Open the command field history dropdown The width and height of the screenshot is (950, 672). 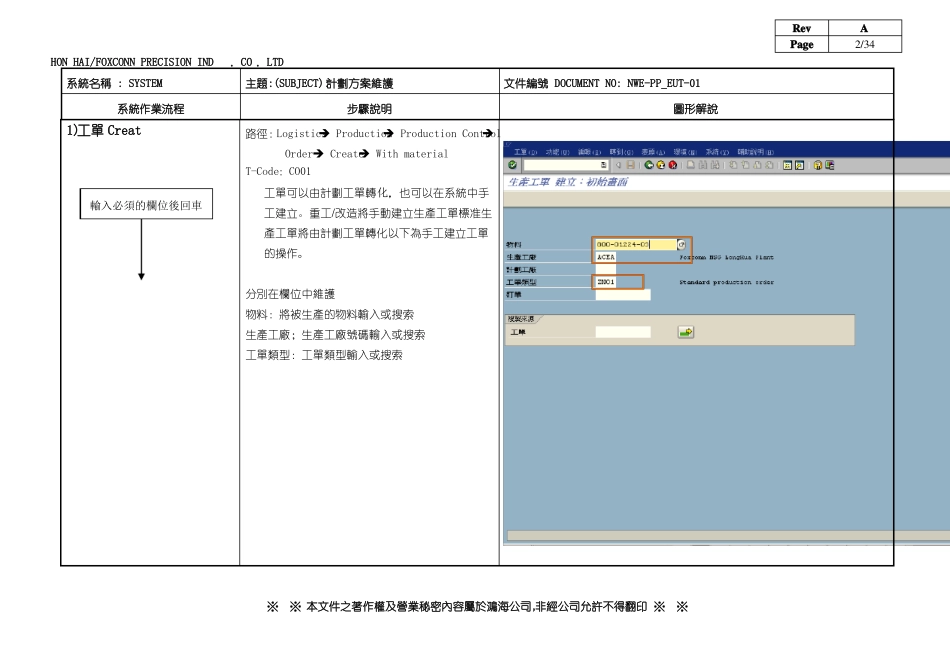(x=604, y=165)
